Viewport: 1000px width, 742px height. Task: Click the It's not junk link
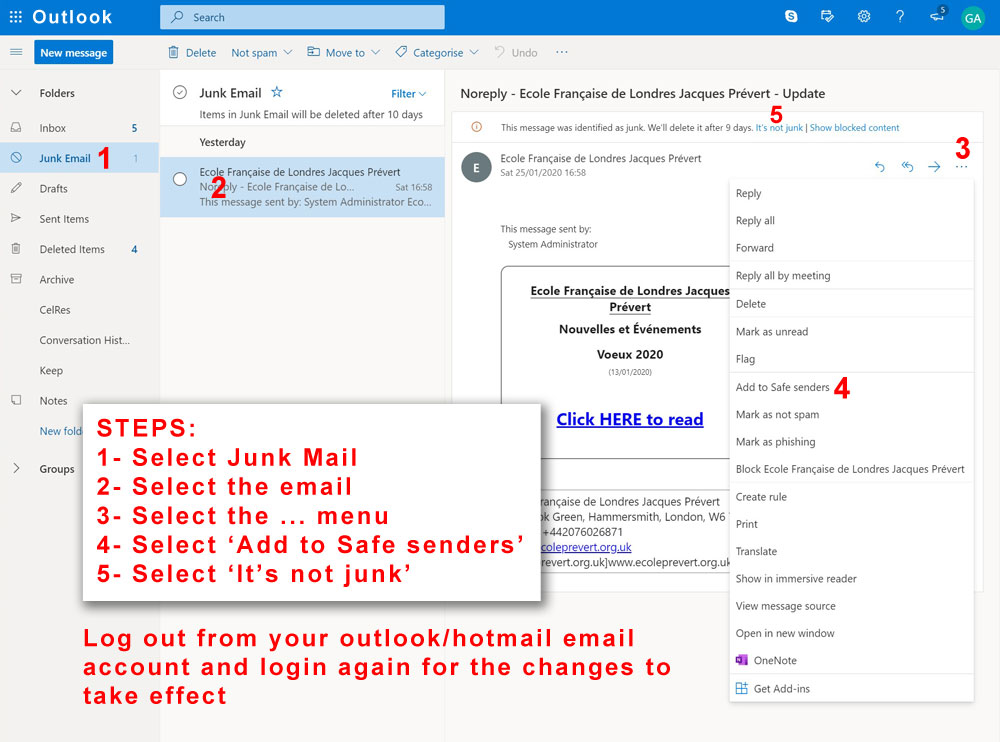[x=779, y=128]
